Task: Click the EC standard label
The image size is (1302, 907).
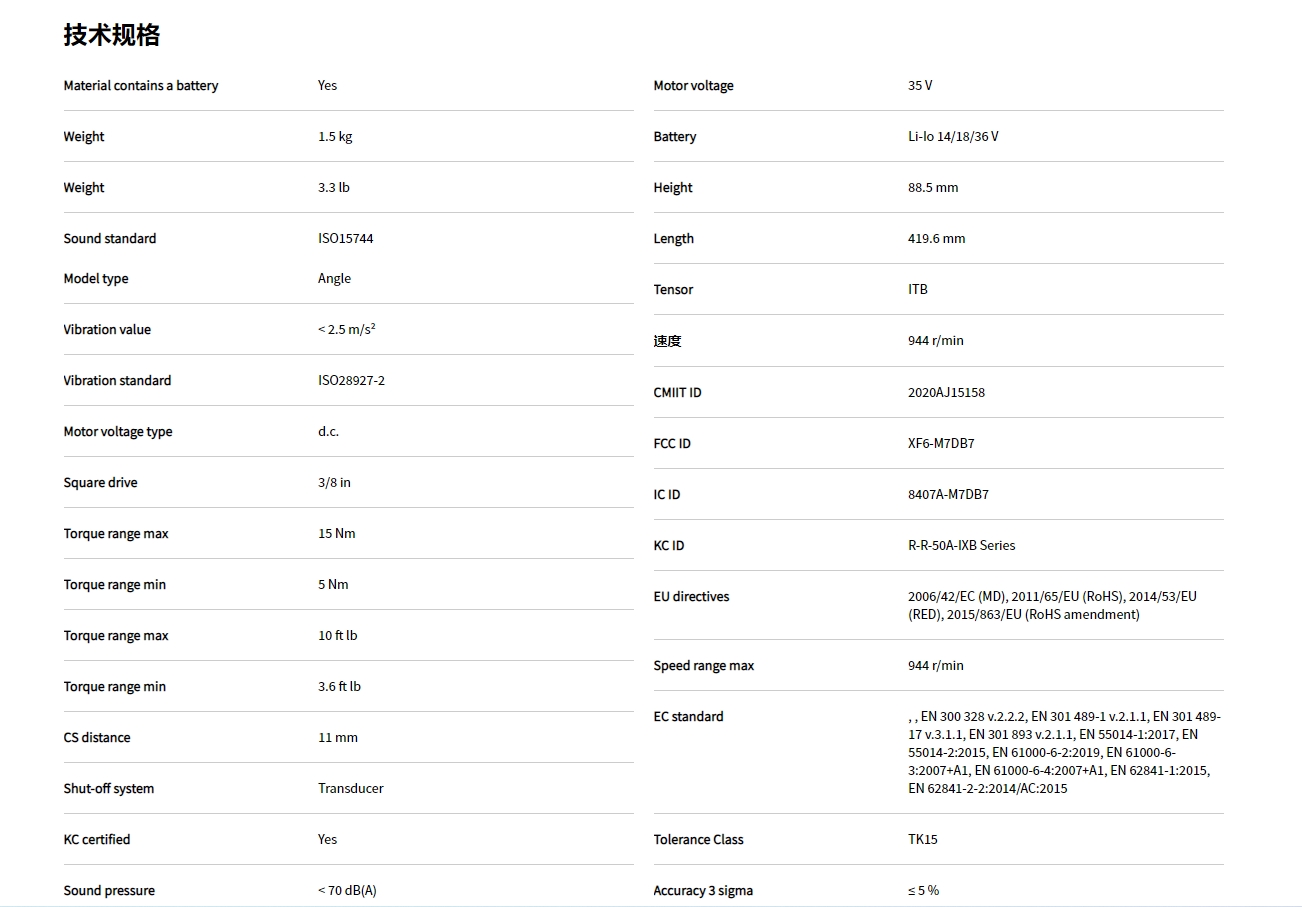Action: (688, 716)
